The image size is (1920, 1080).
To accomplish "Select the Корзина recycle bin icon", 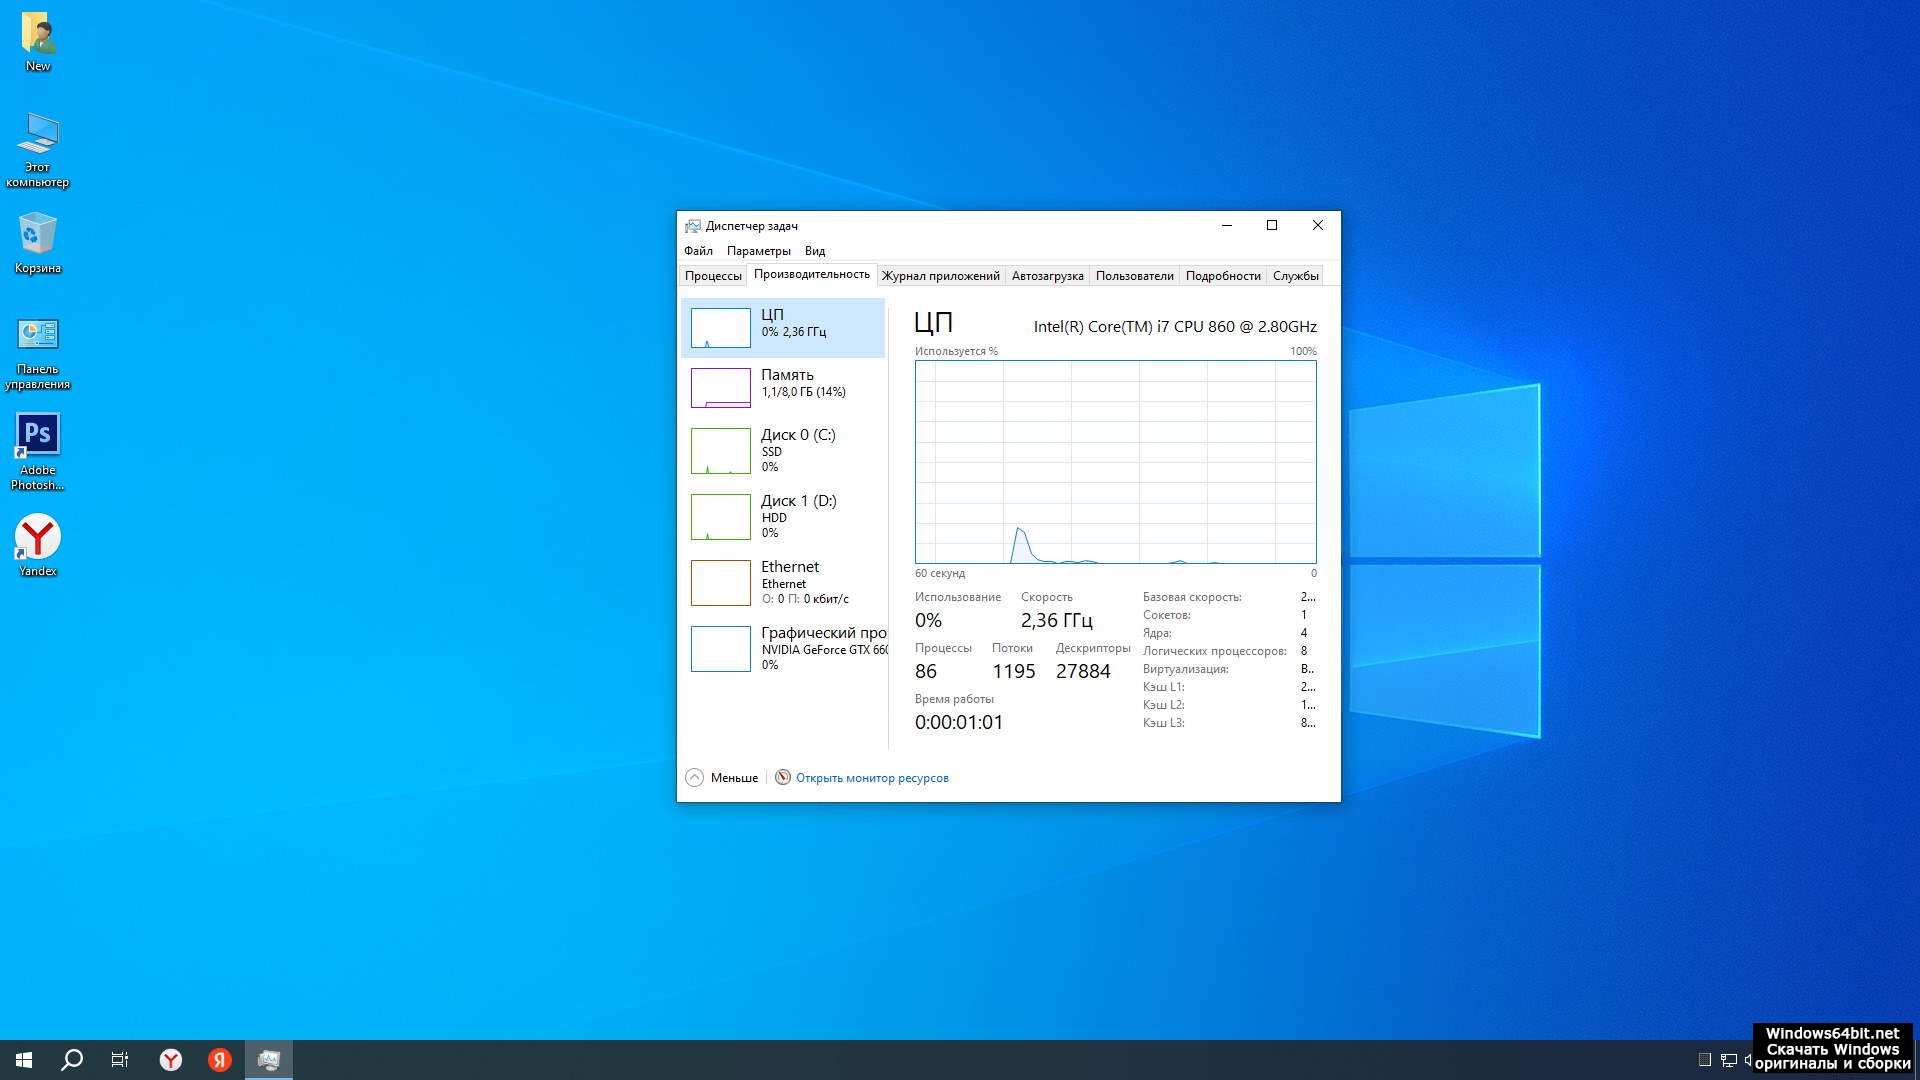I will [38, 236].
